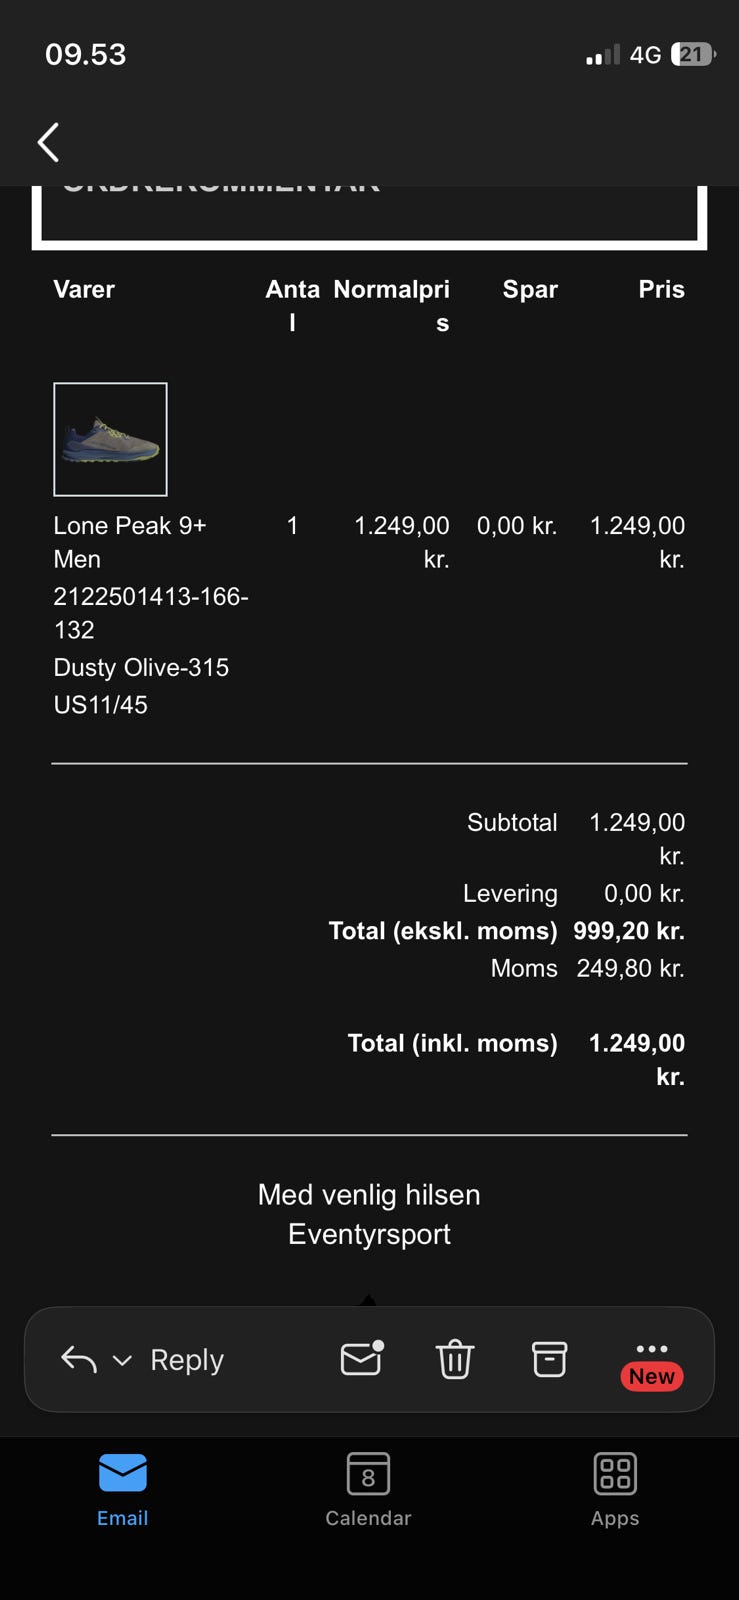Tap the cellular signal bars icon
Viewport: 739px width, 1600px height.
click(x=603, y=55)
